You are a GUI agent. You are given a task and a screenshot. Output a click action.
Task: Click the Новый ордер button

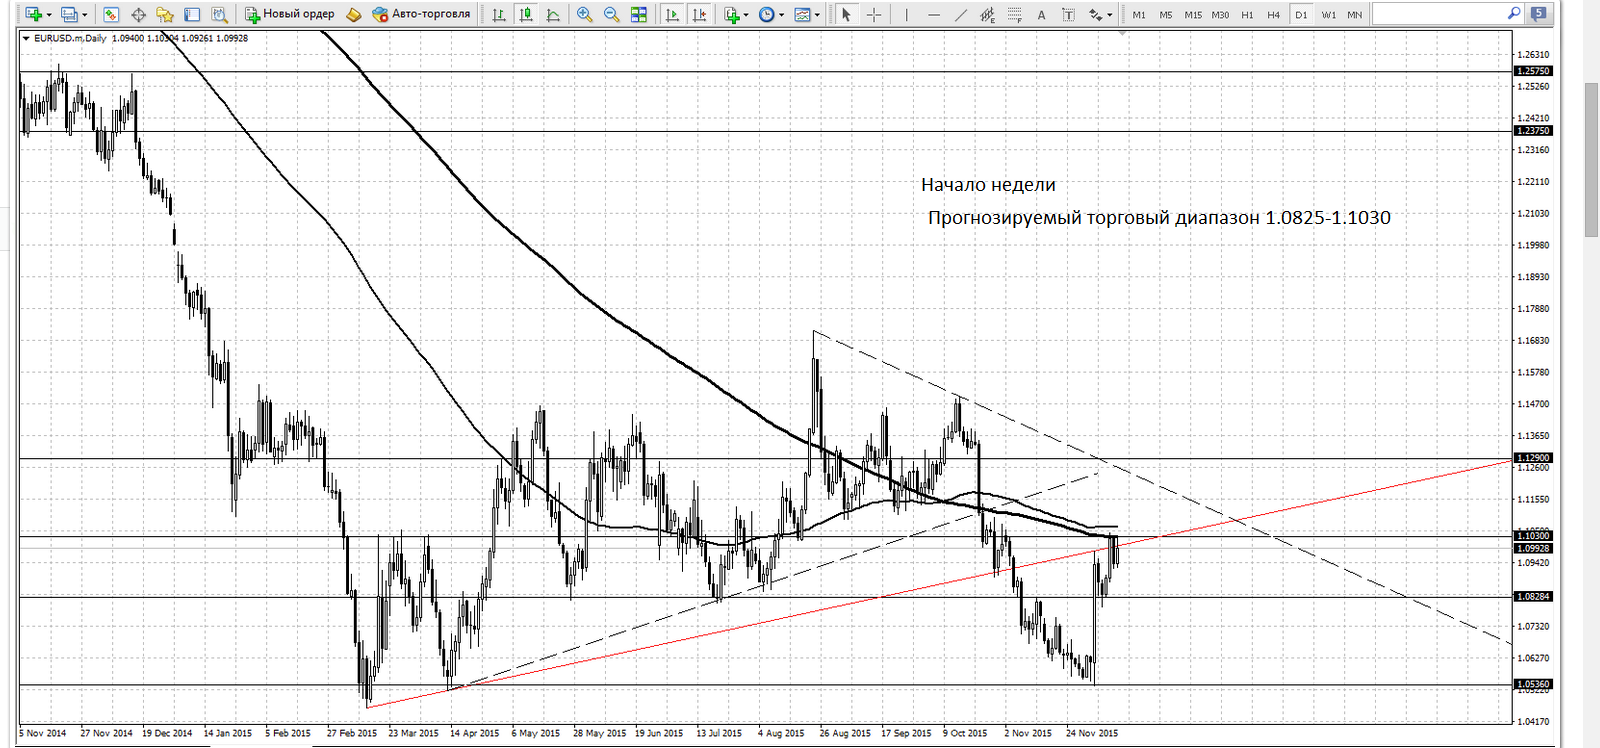290,15
